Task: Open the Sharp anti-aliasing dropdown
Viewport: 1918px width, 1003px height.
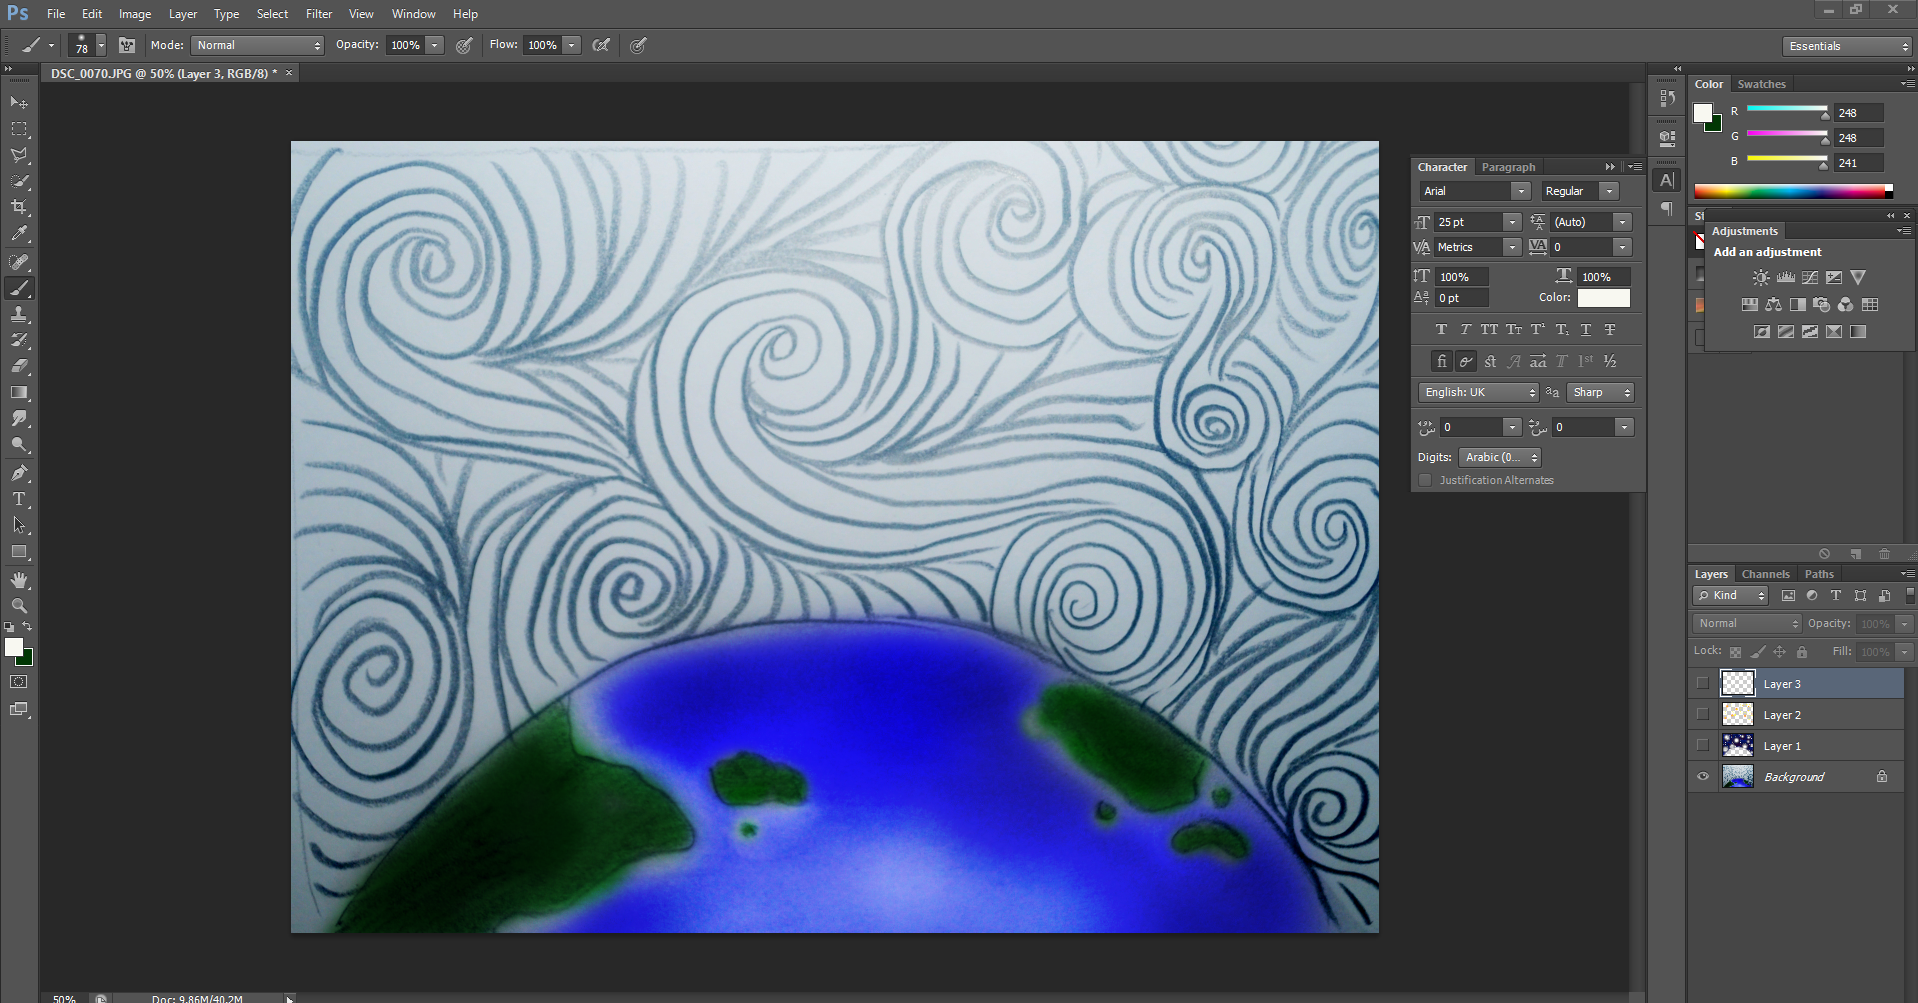Action: click(x=1600, y=392)
